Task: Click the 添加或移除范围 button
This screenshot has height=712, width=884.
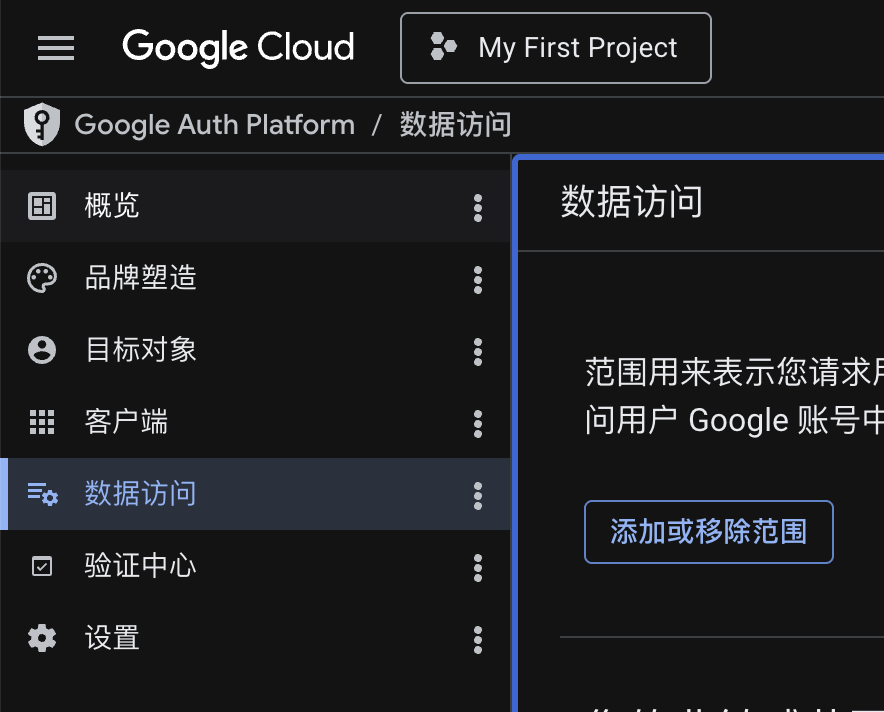Action: tap(708, 532)
